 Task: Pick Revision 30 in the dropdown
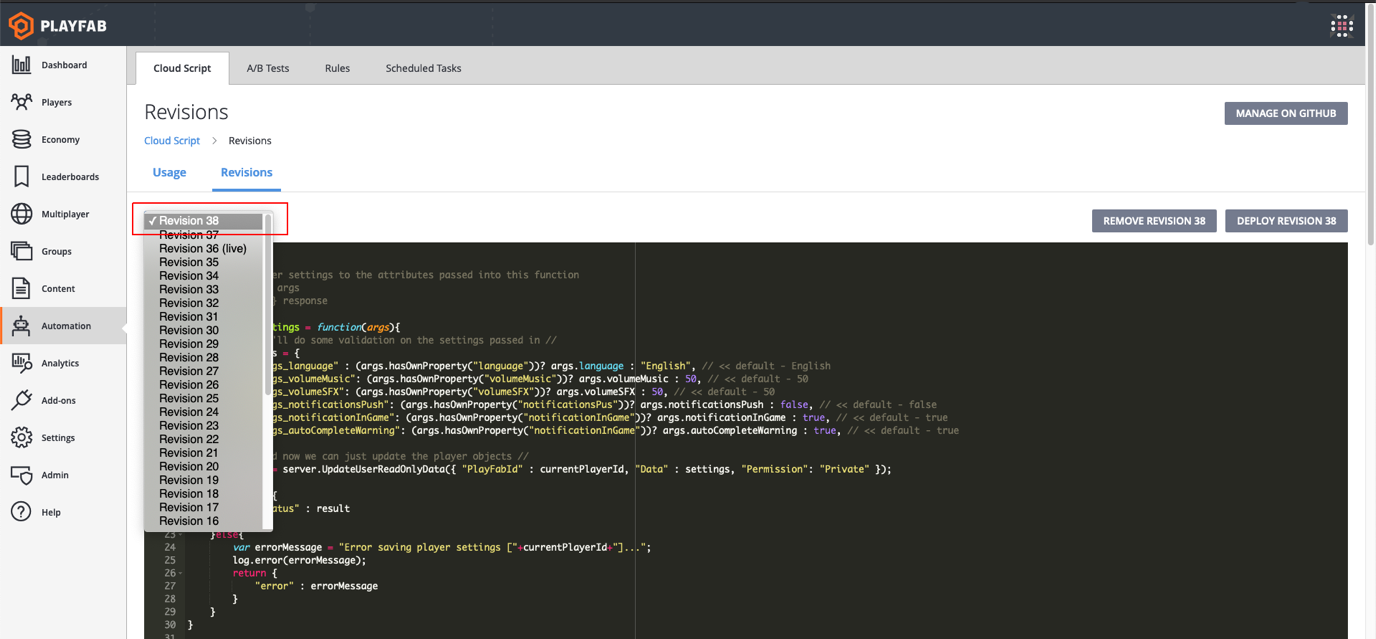pos(203,330)
